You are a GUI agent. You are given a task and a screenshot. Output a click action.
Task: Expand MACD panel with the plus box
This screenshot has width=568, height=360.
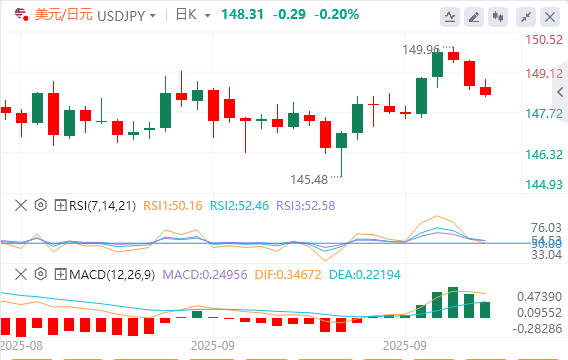click(x=60, y=274)
